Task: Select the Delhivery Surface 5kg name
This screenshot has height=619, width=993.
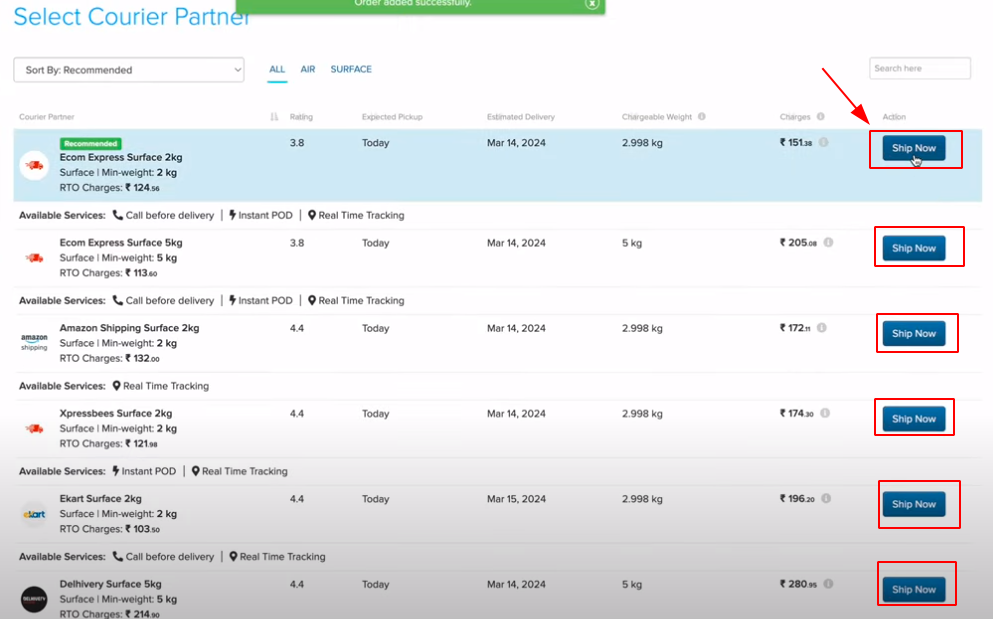Action: [111, 584]
